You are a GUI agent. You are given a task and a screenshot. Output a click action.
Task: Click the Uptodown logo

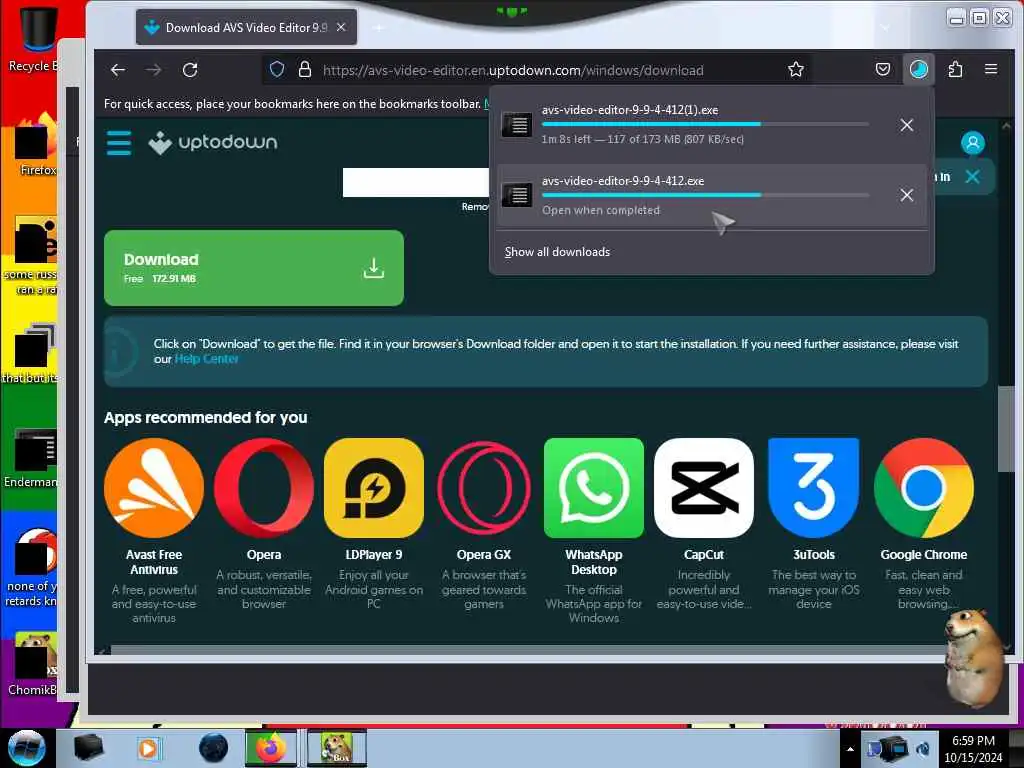coord(213,142)
